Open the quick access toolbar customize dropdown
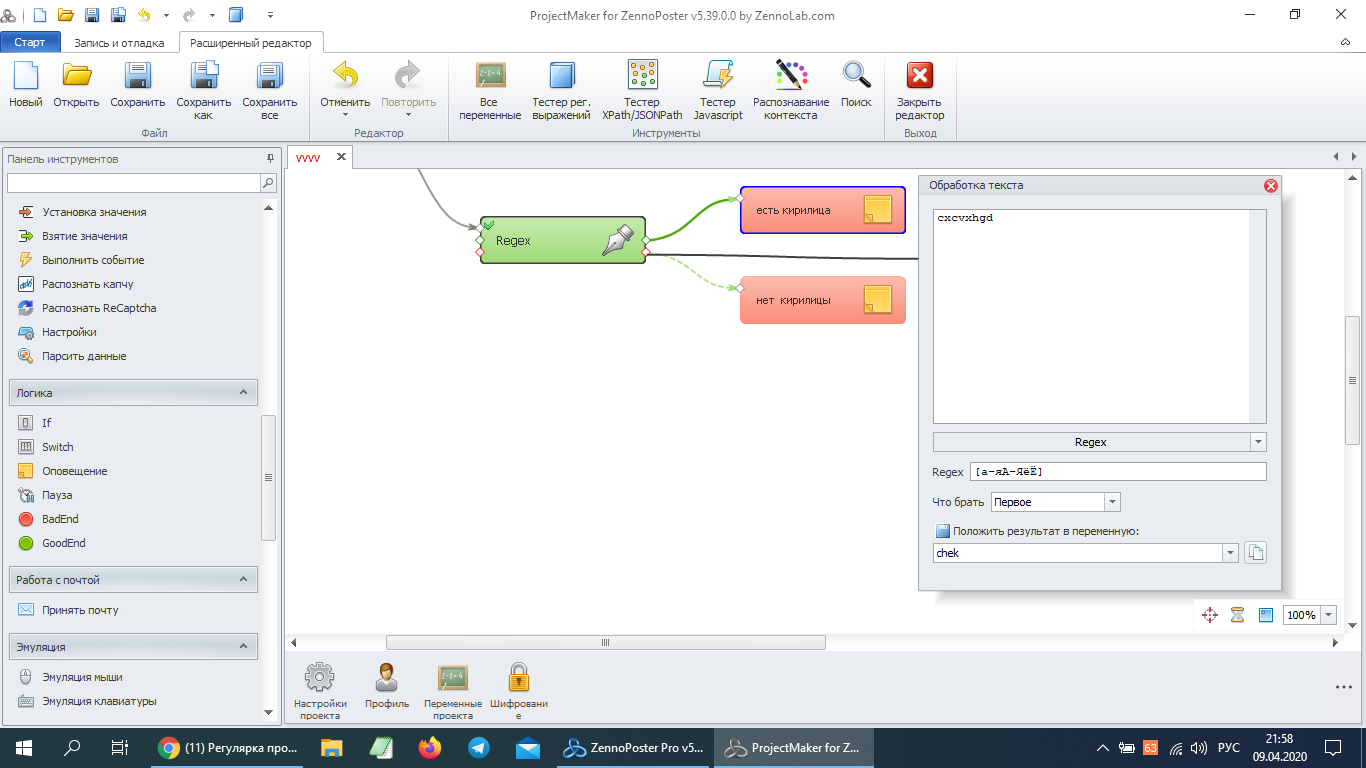The image size is (1366, 768). point(271,15)
